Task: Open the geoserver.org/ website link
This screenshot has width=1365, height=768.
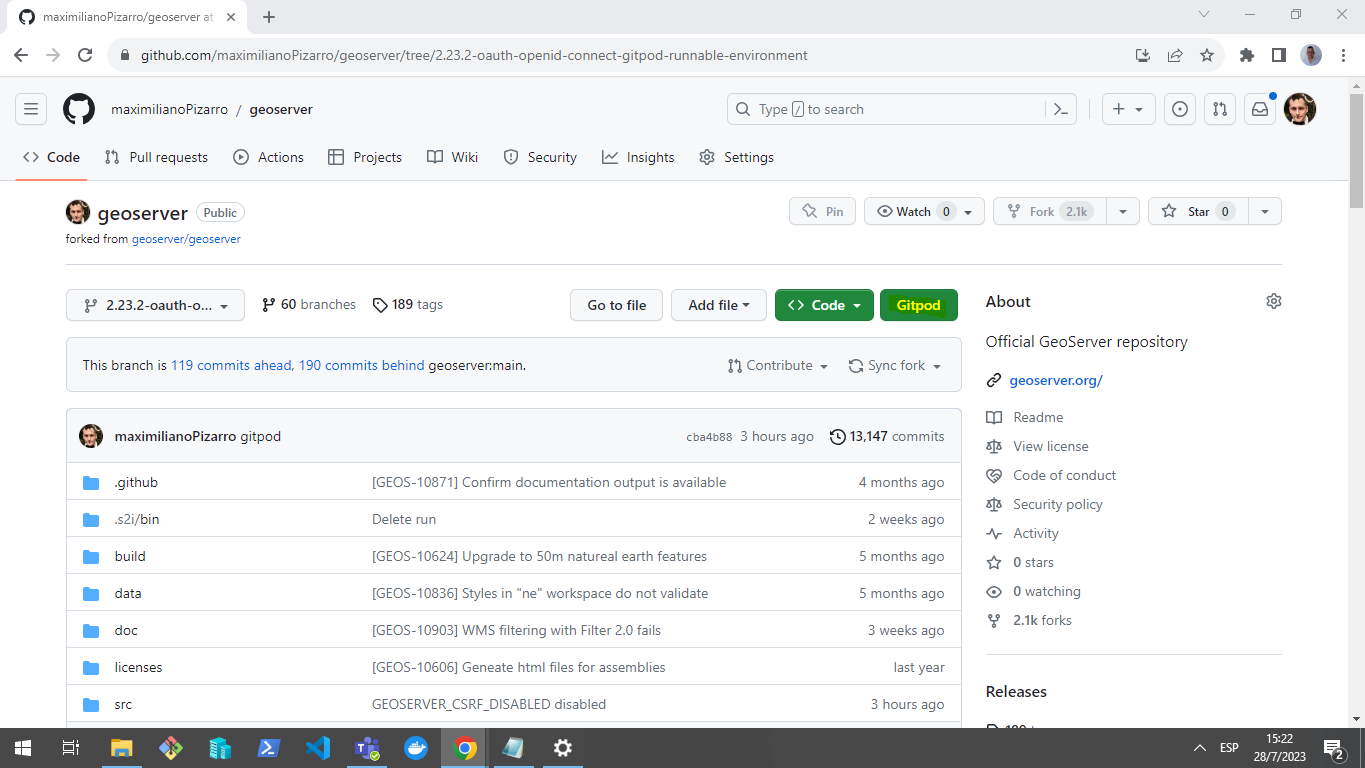Action: (x=1056, y=380)
